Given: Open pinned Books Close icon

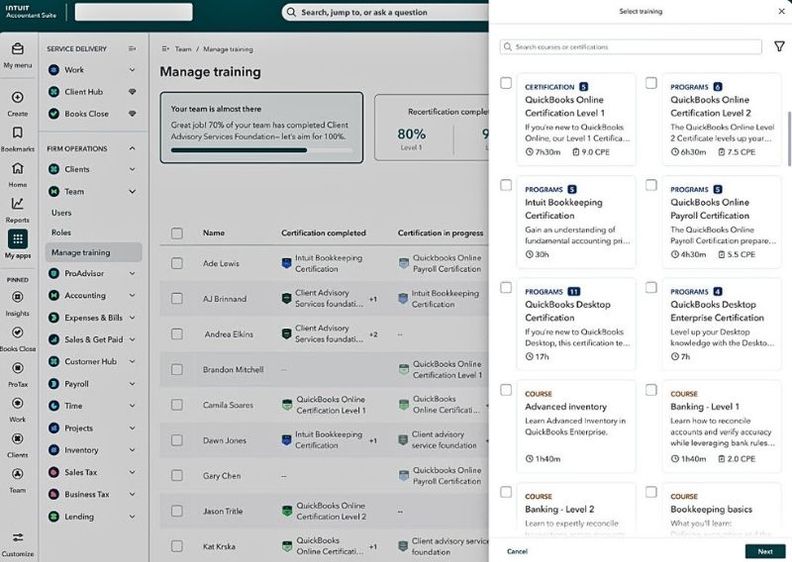Looking at the screenshot, I should click(18, 332).
